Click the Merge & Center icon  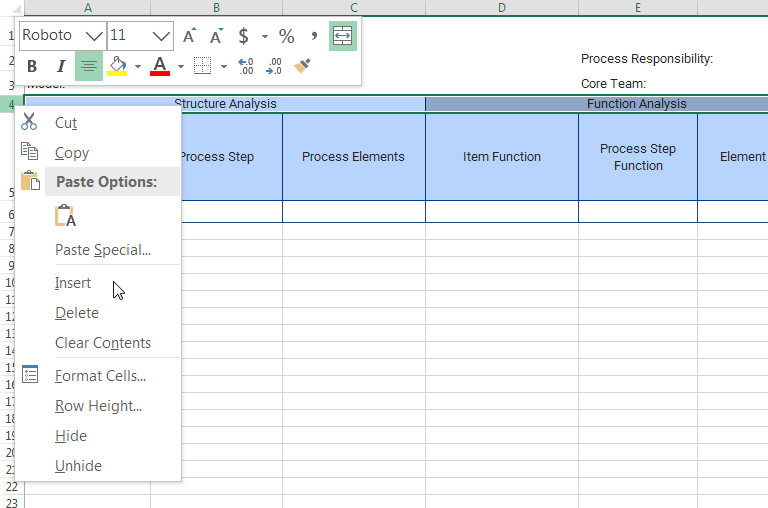point(342,36)
